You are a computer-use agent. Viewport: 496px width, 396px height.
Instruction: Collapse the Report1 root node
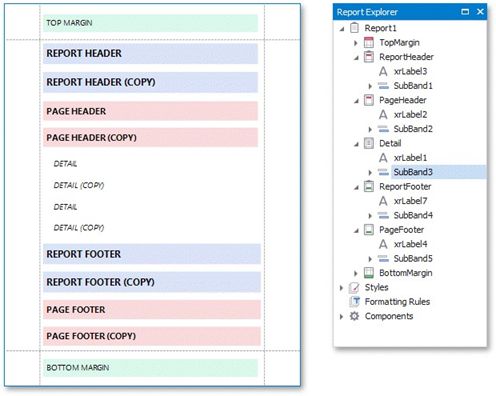342,29
